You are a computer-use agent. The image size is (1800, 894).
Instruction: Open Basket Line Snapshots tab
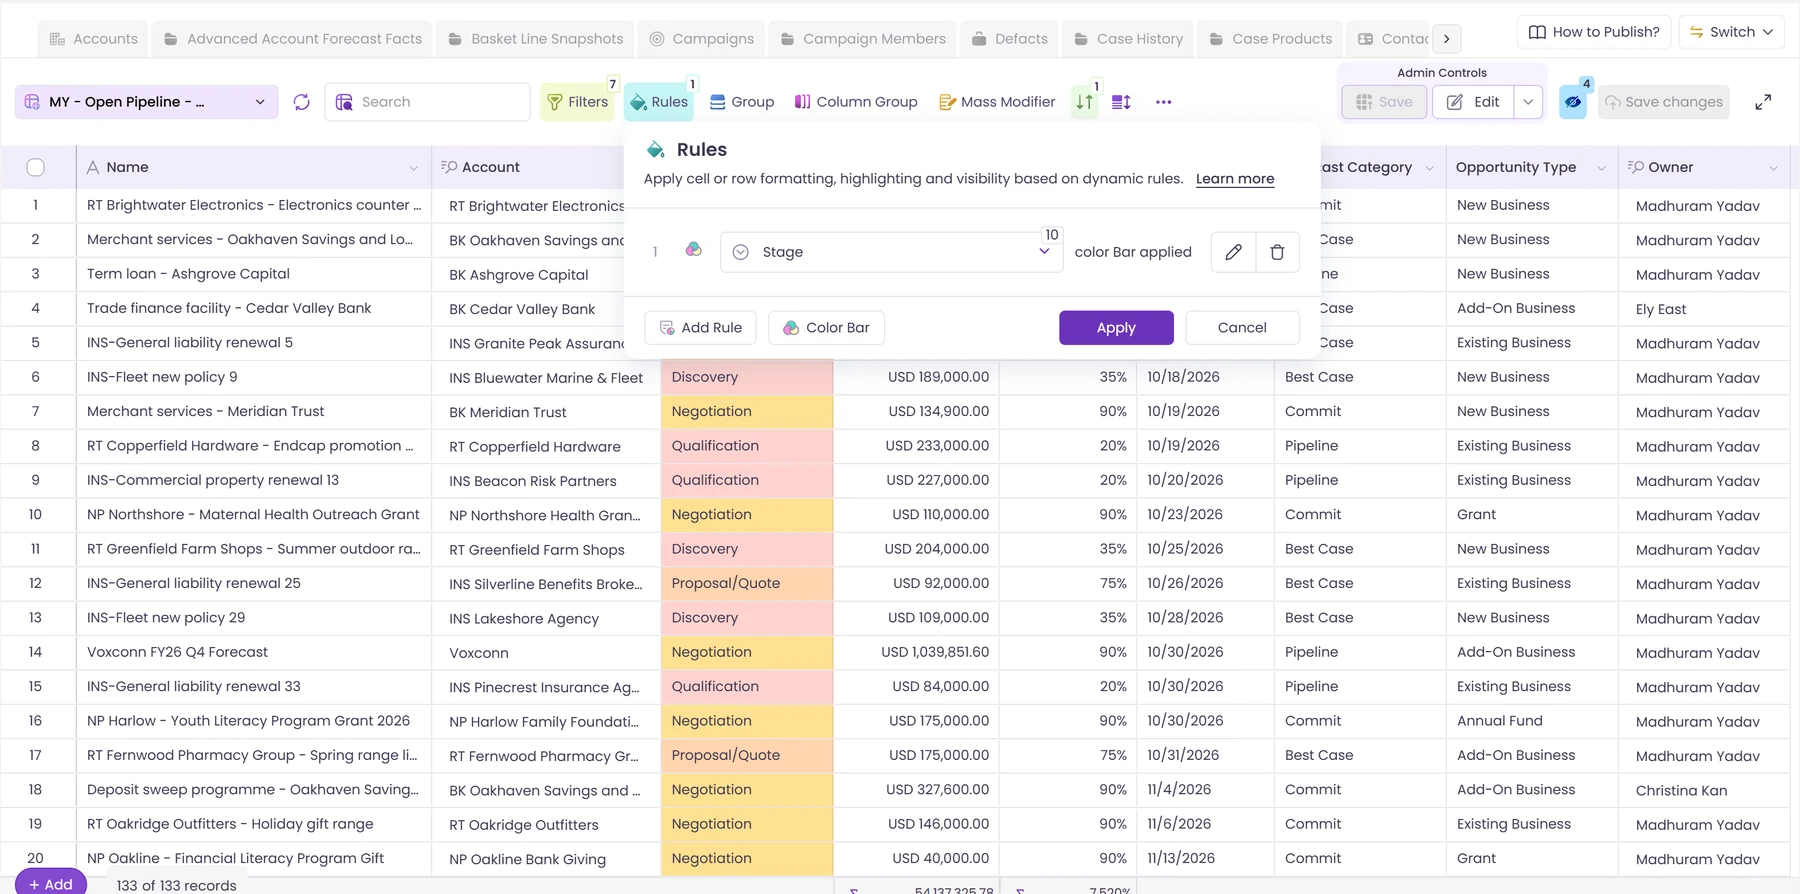[x=535, y=39]
